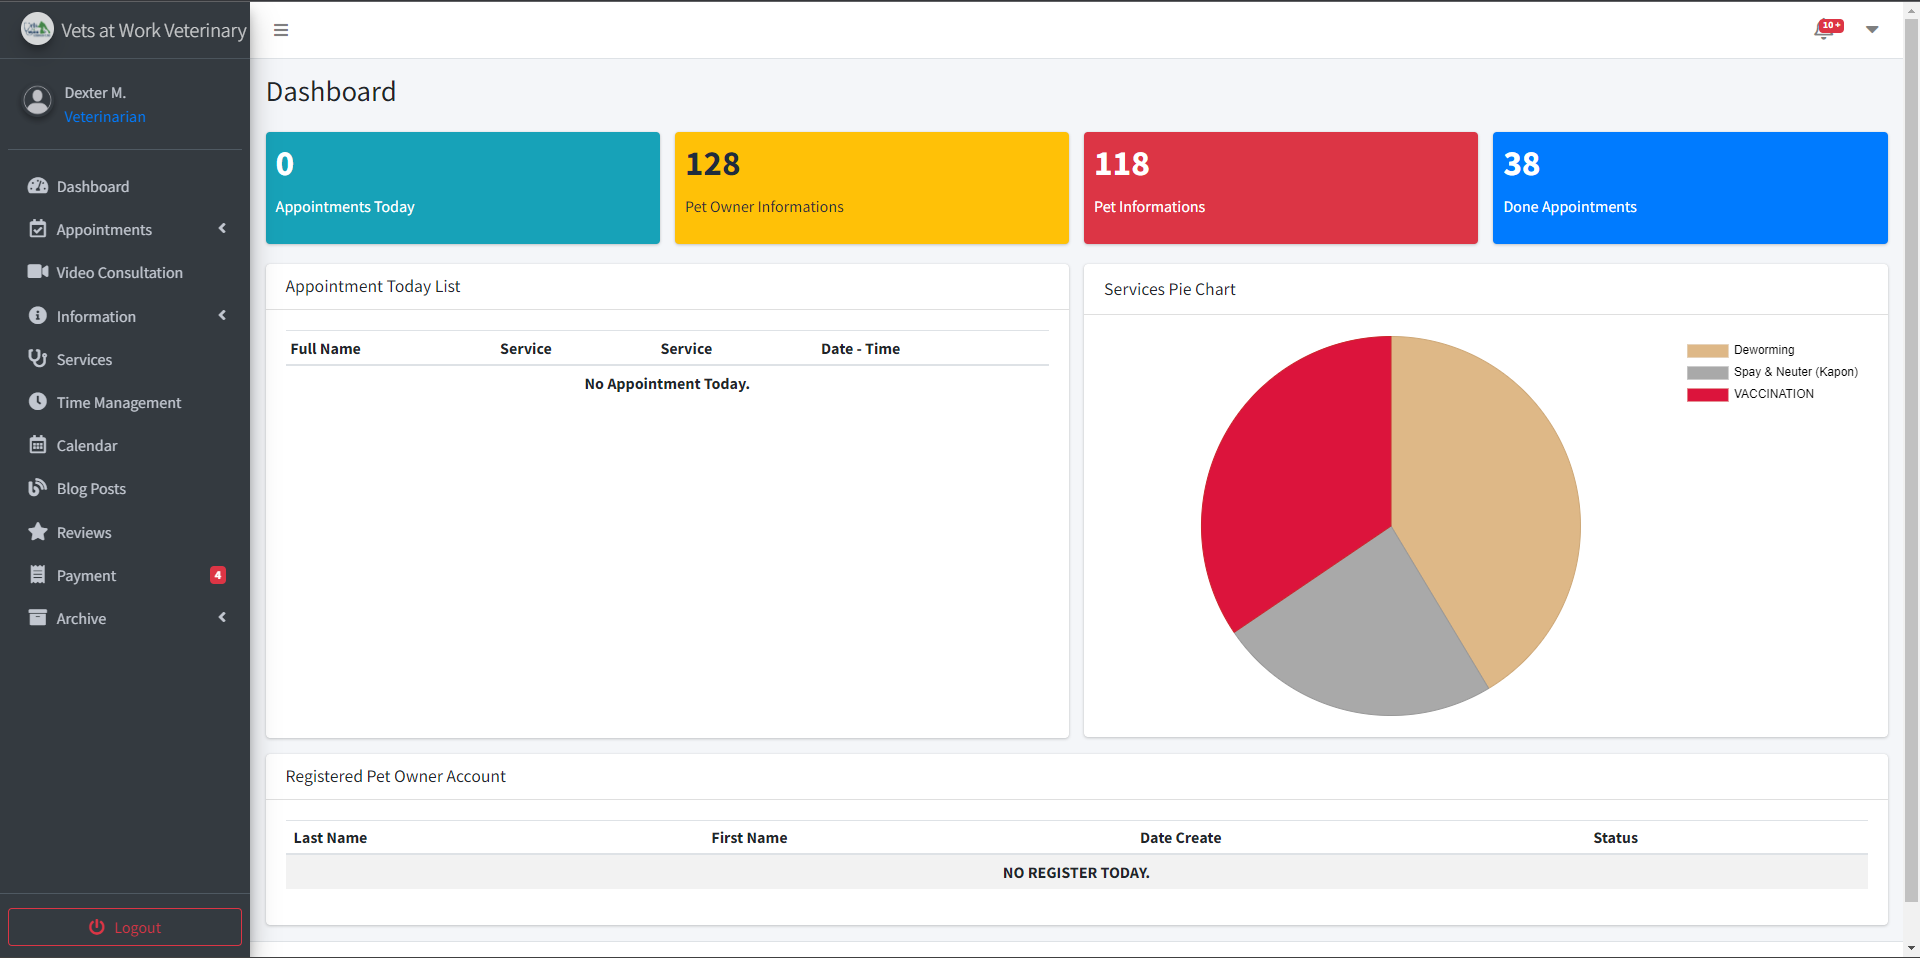Click the Dexter M. user name
The height and width of the screenshot is (958, 1920).
pos(95,93)
